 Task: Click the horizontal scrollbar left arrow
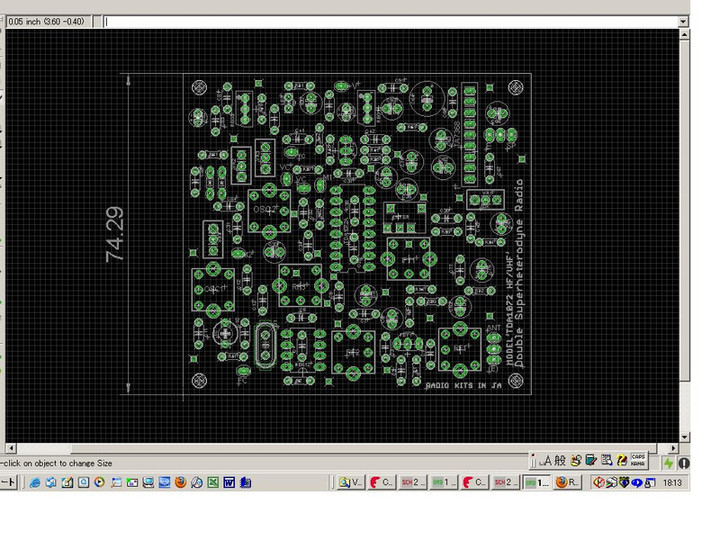(12, 447)
